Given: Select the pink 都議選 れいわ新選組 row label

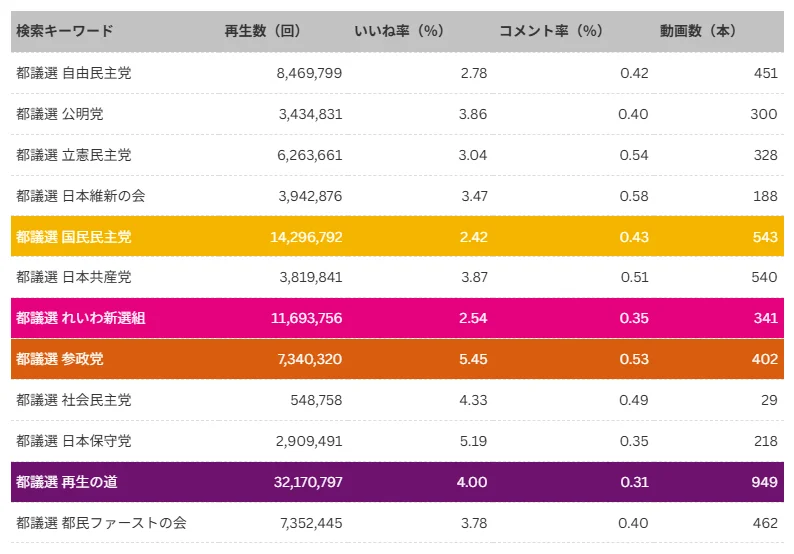Looking at the screenshot, I should click(81, 319).
